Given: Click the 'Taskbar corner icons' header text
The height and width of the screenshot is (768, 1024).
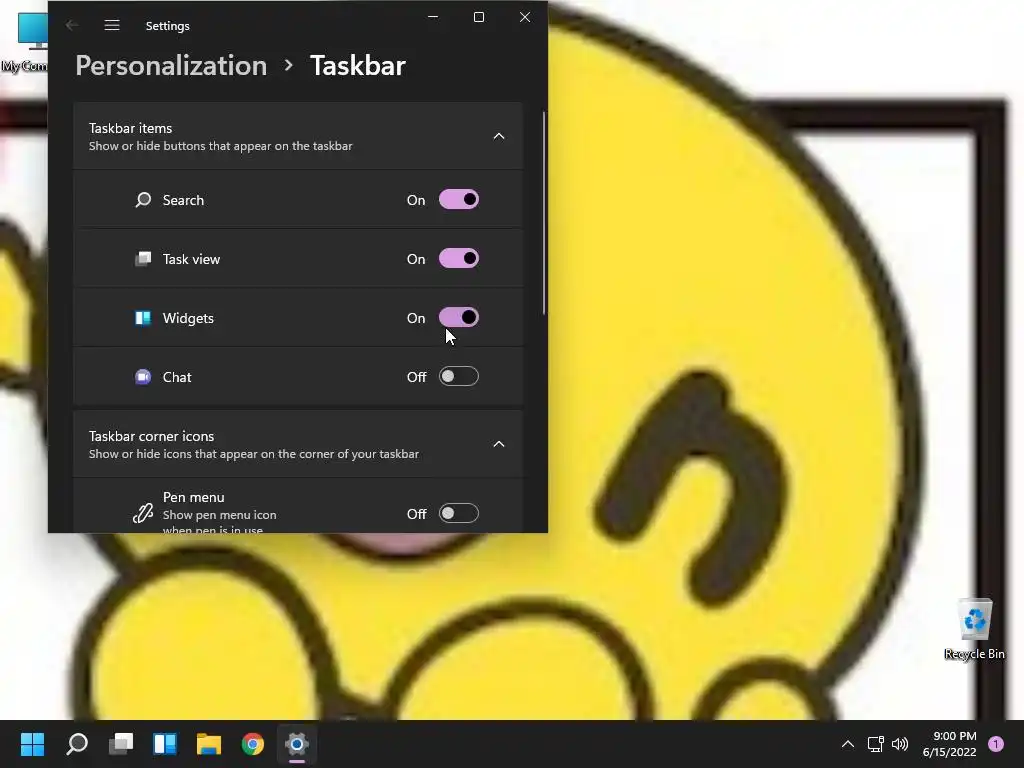Looking at the screenshot, I should 152,436.
